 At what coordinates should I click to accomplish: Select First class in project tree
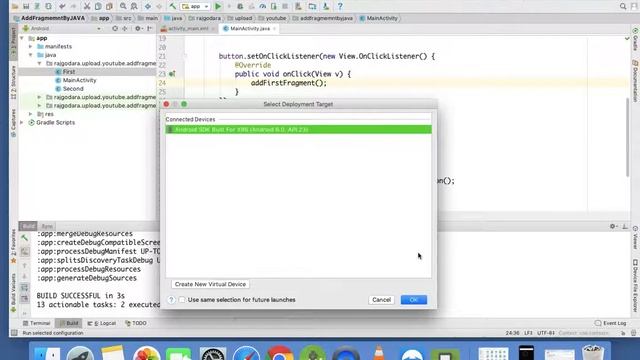69,71
